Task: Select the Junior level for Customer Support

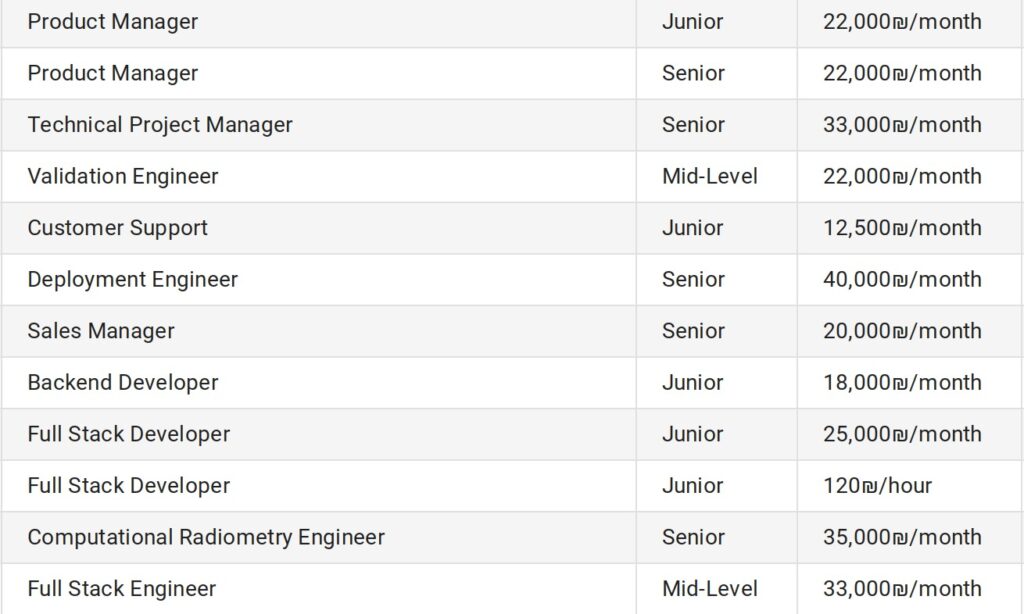Action: pyautogui.click(x=693, y=228)
